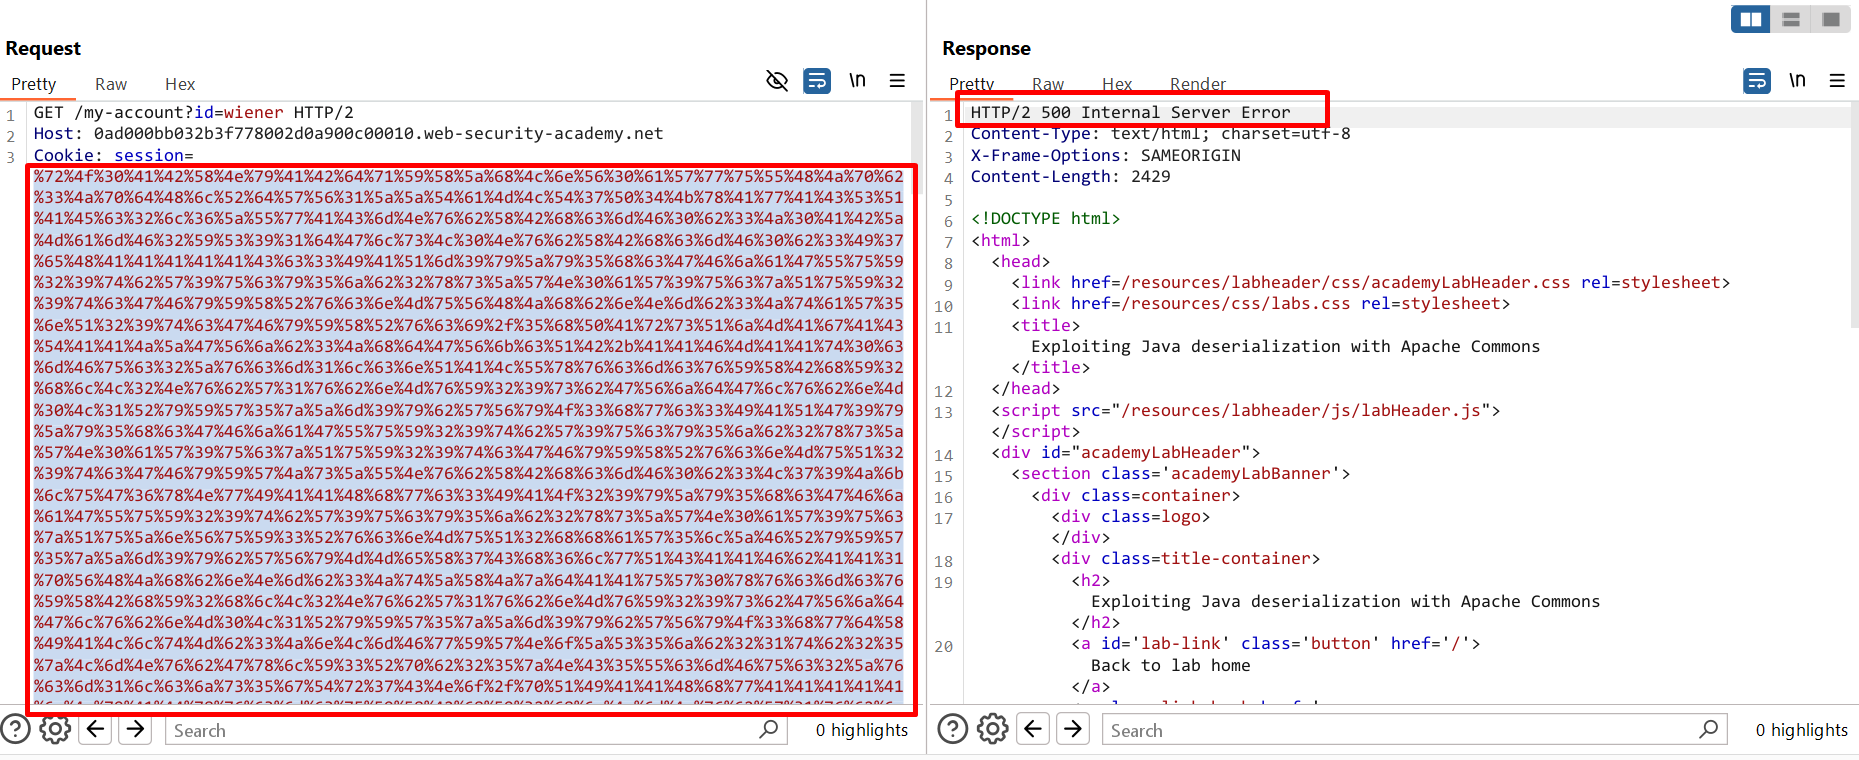Switch Response view to Raw tab
The width and height of the screenshot is (1859, 760).
(x=1048, y=84)
